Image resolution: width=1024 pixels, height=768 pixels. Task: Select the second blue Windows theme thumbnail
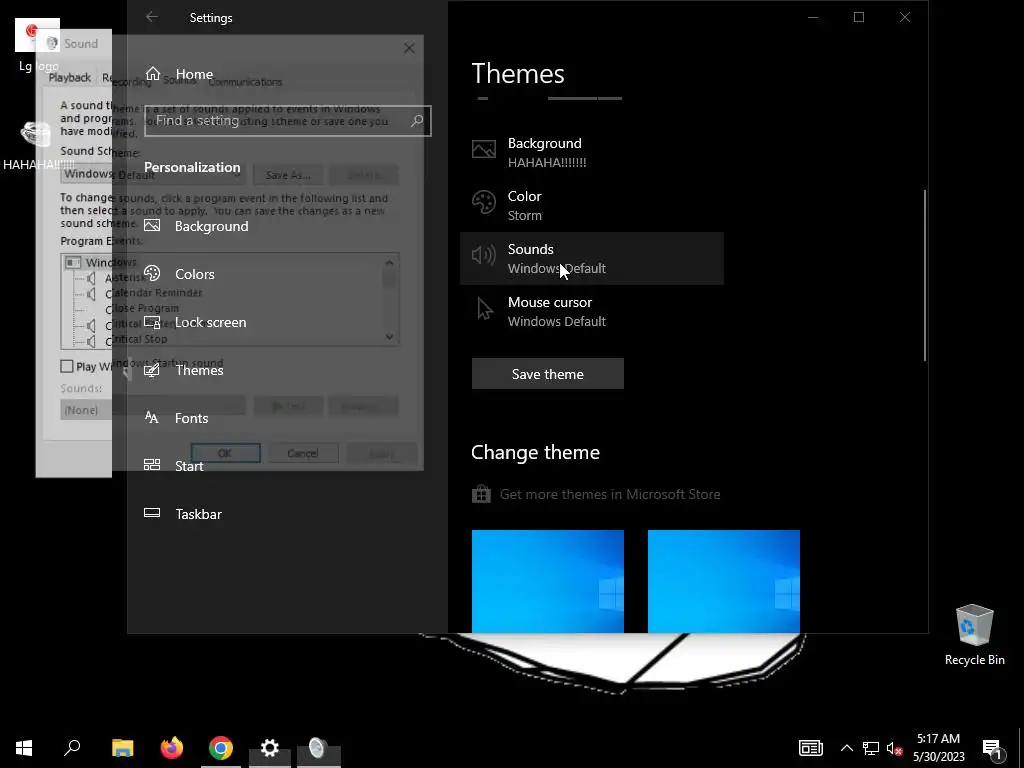pyautogui.click(x=724, y=581)
